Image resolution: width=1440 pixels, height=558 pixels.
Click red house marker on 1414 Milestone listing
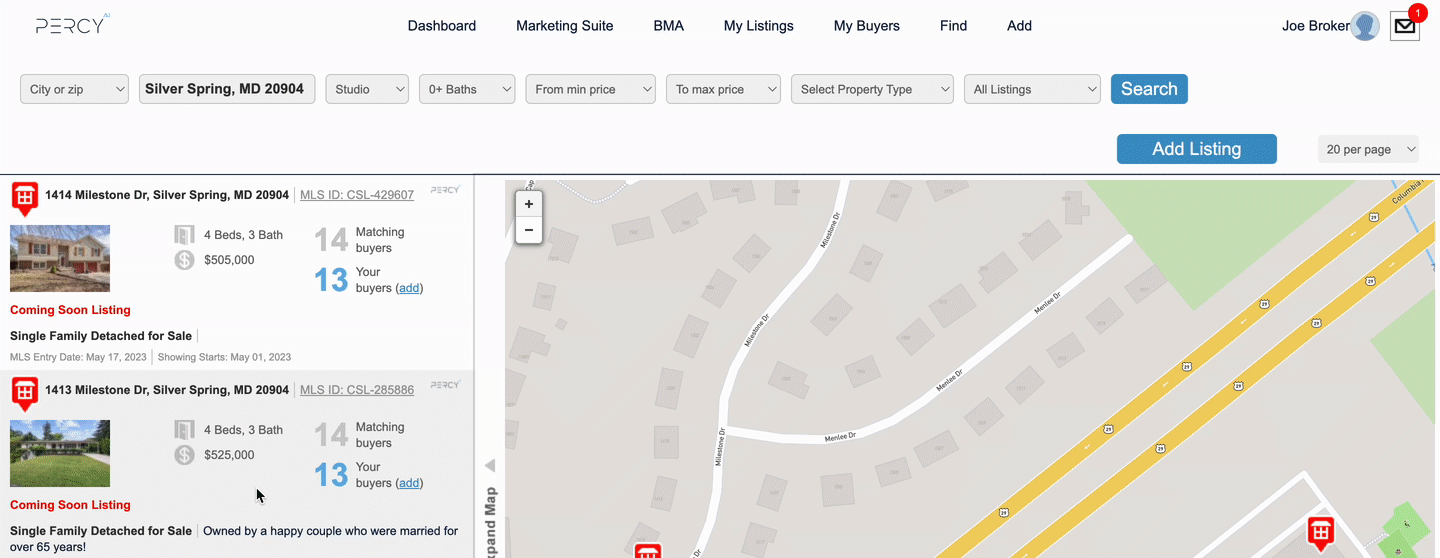tap(25, 197)
